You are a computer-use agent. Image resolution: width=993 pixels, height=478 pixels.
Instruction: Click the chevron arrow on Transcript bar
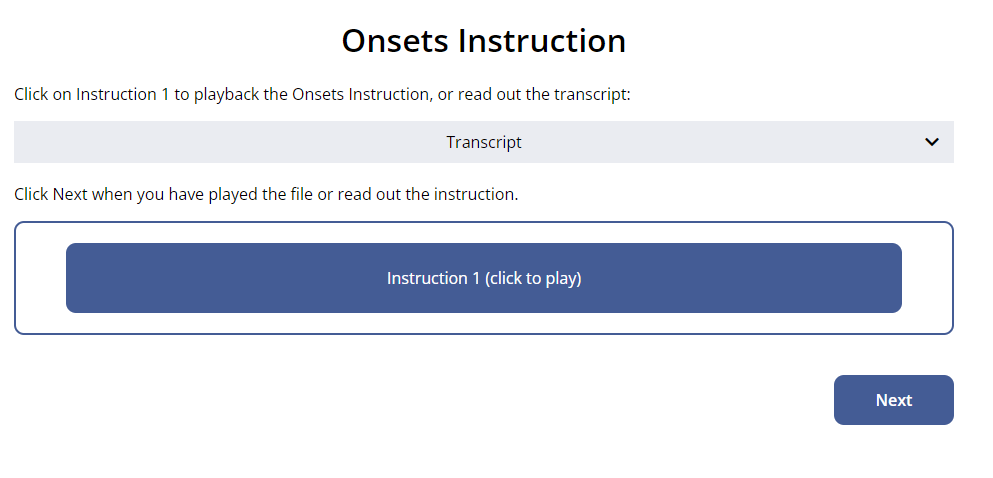(932, 142)
